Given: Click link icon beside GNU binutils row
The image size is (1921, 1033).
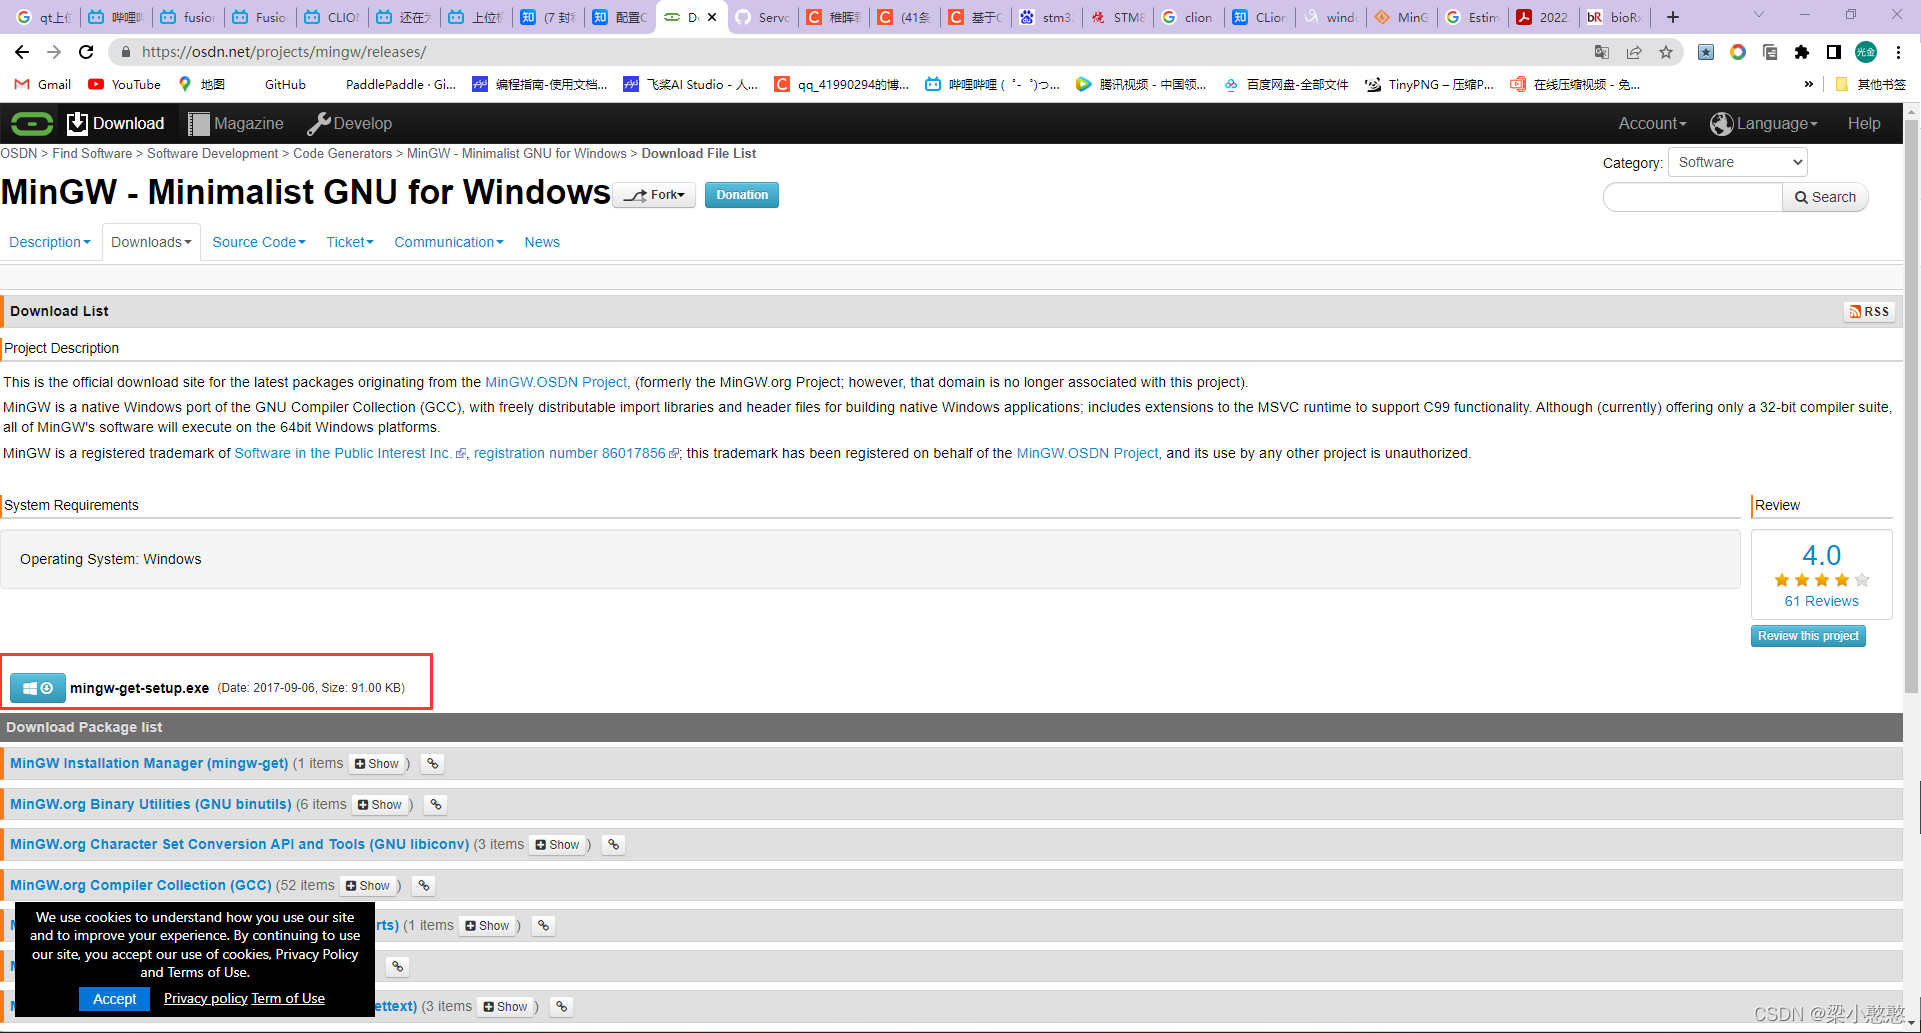Looking at the screenshot, I should click(435, 805).
